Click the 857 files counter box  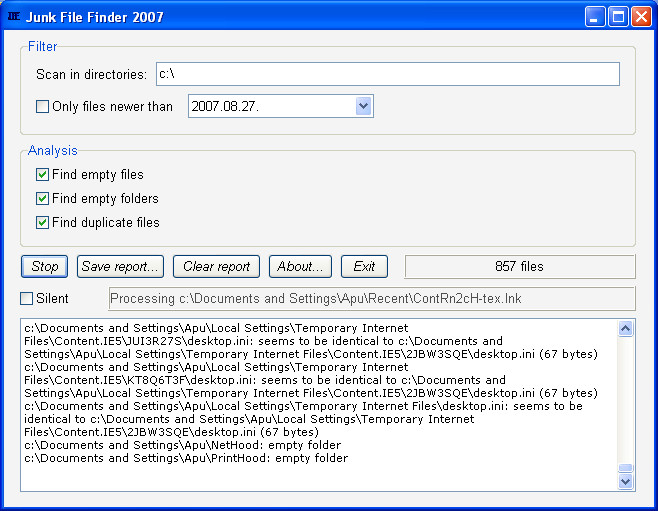[x=520, y=266]
